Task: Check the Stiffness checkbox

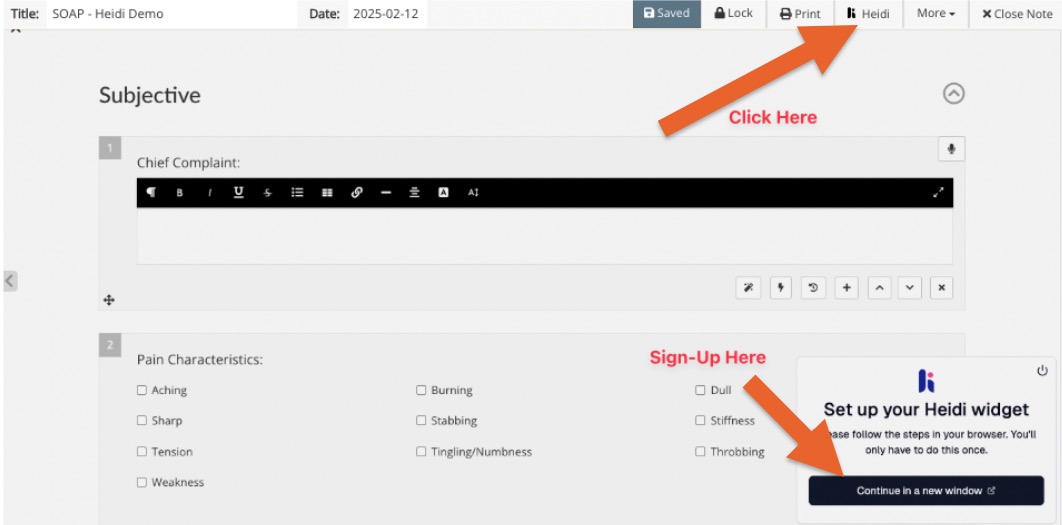Action: 700,421
